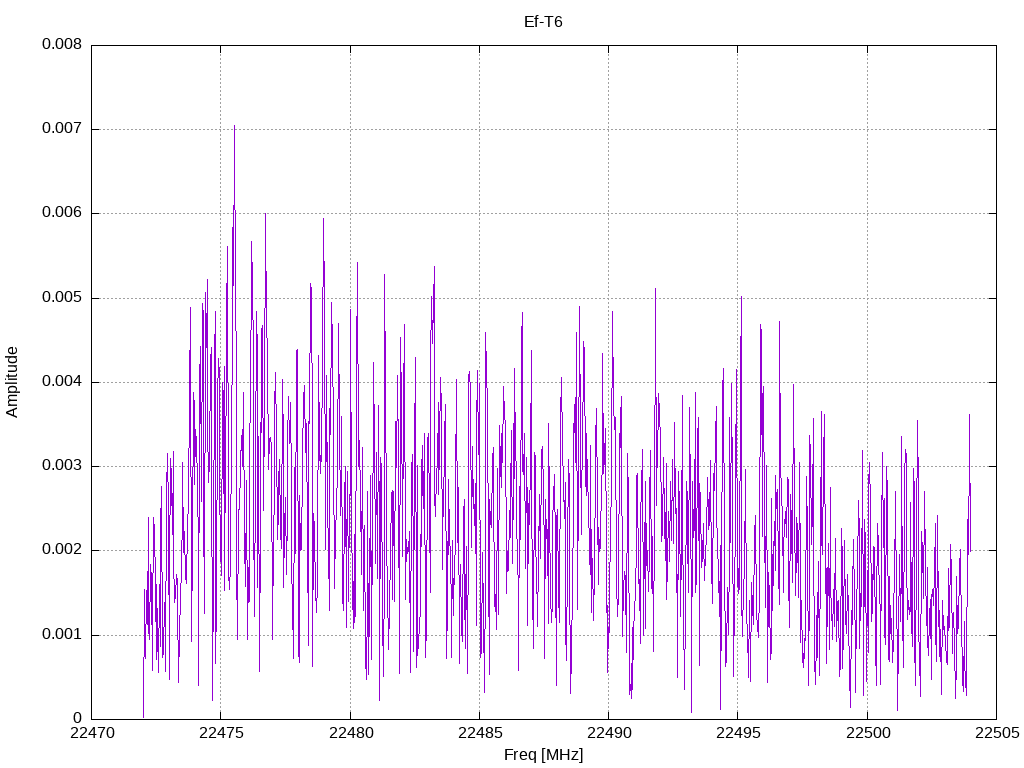The width and height of the screenshot is (1024, 768).
Task: Click the Freq [MHz] x-axis label
Action: [x=543, y=755]
